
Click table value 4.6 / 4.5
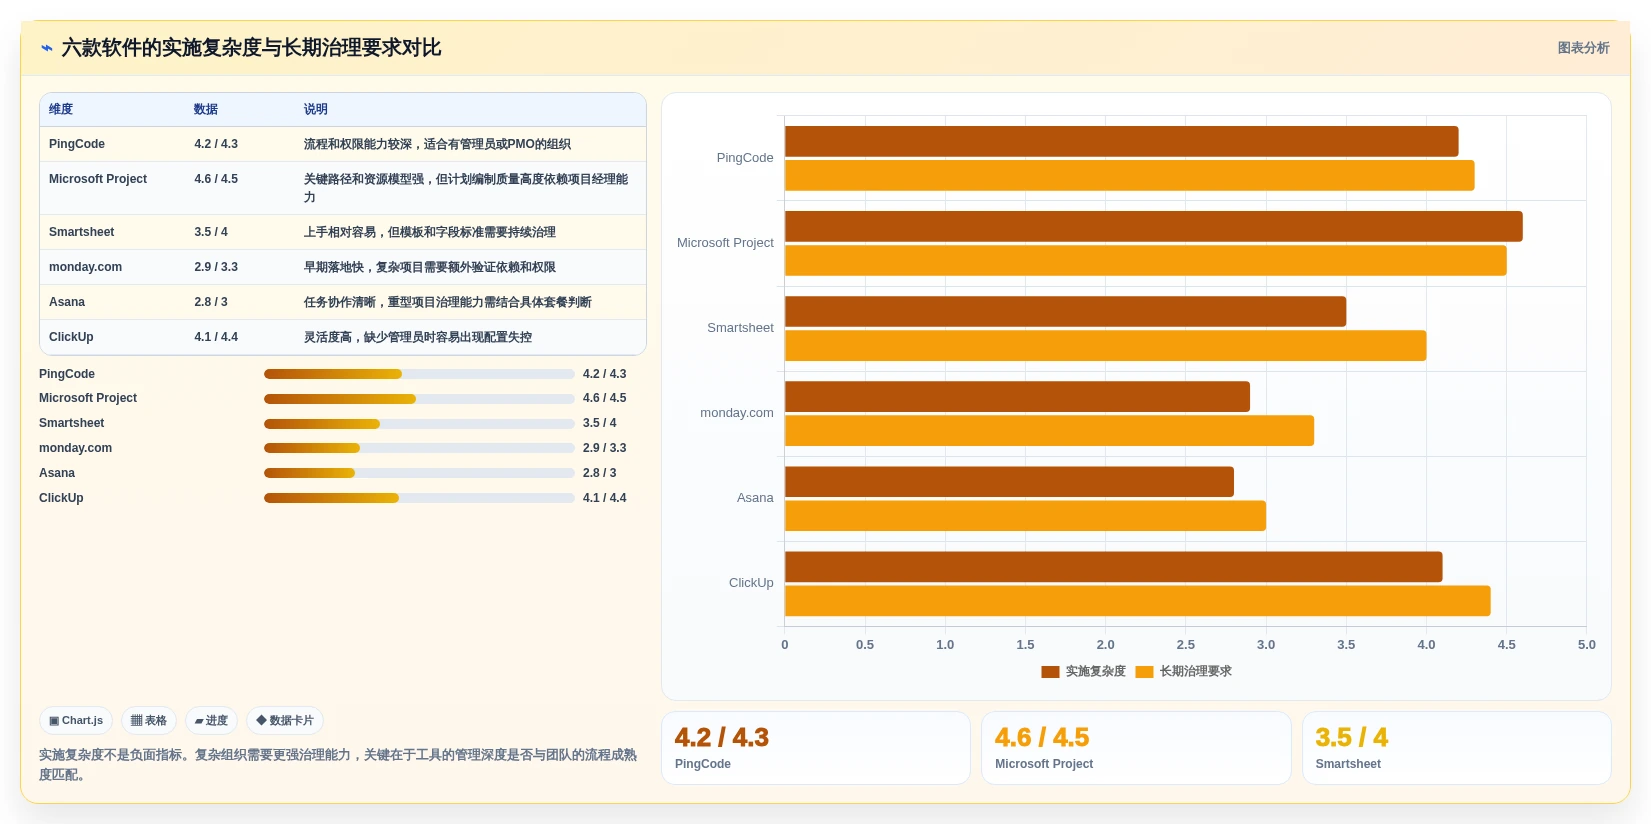(216, 179)
